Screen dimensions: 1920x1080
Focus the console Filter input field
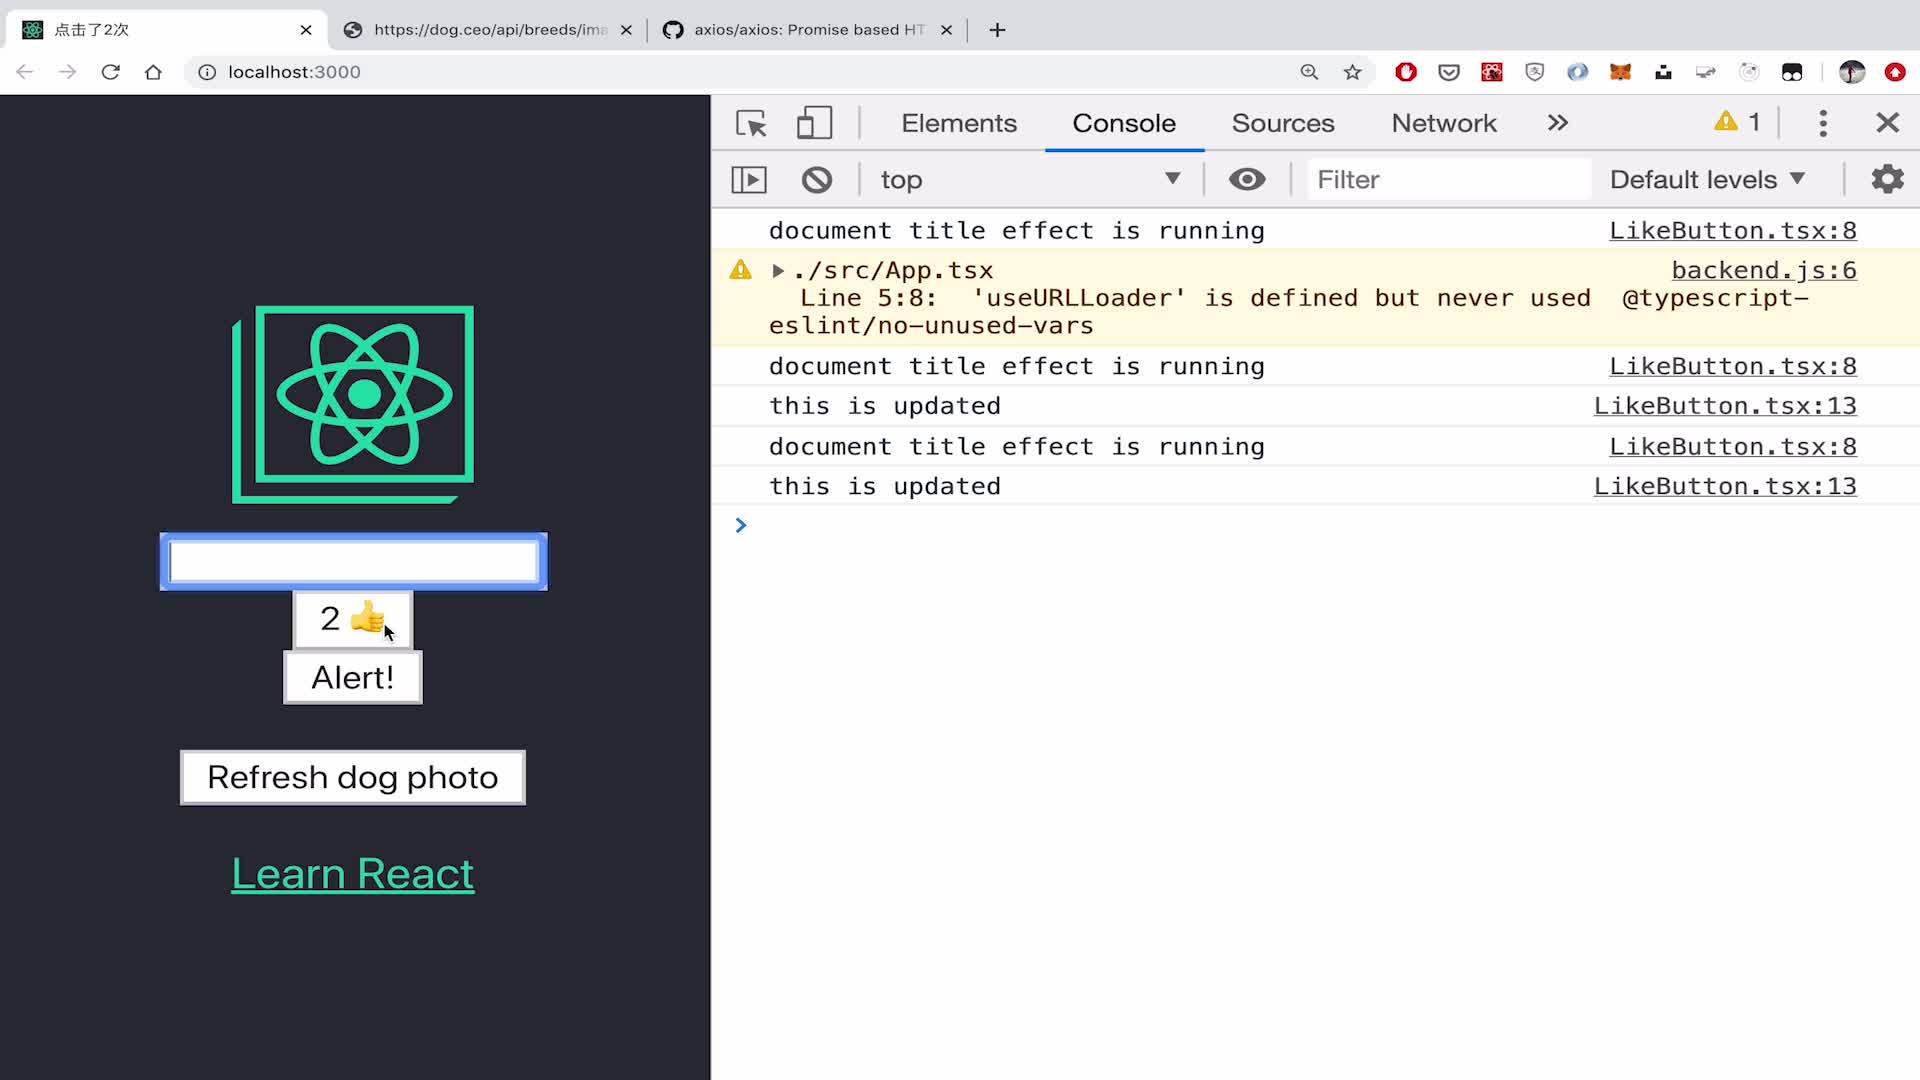pos(1447,180)
